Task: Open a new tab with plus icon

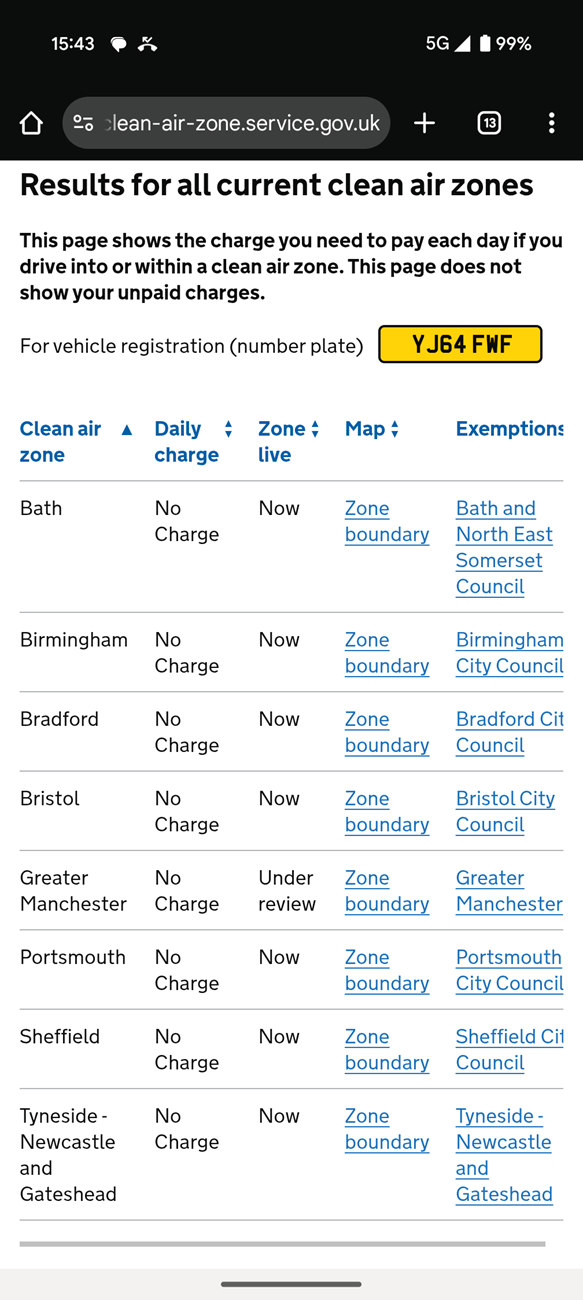Action: [x=424, y=123]
